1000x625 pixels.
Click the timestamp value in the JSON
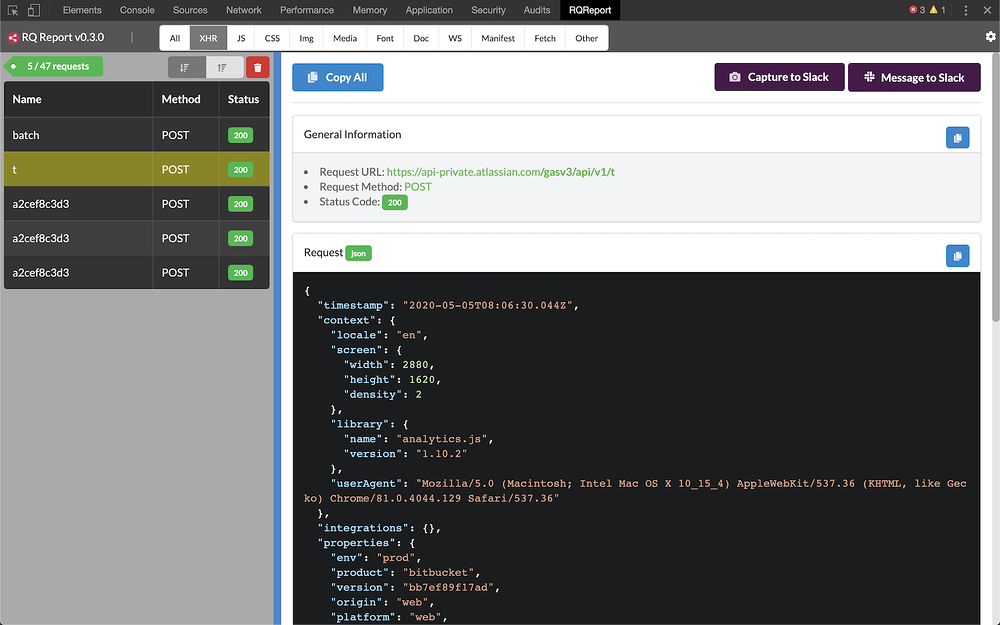488,305
